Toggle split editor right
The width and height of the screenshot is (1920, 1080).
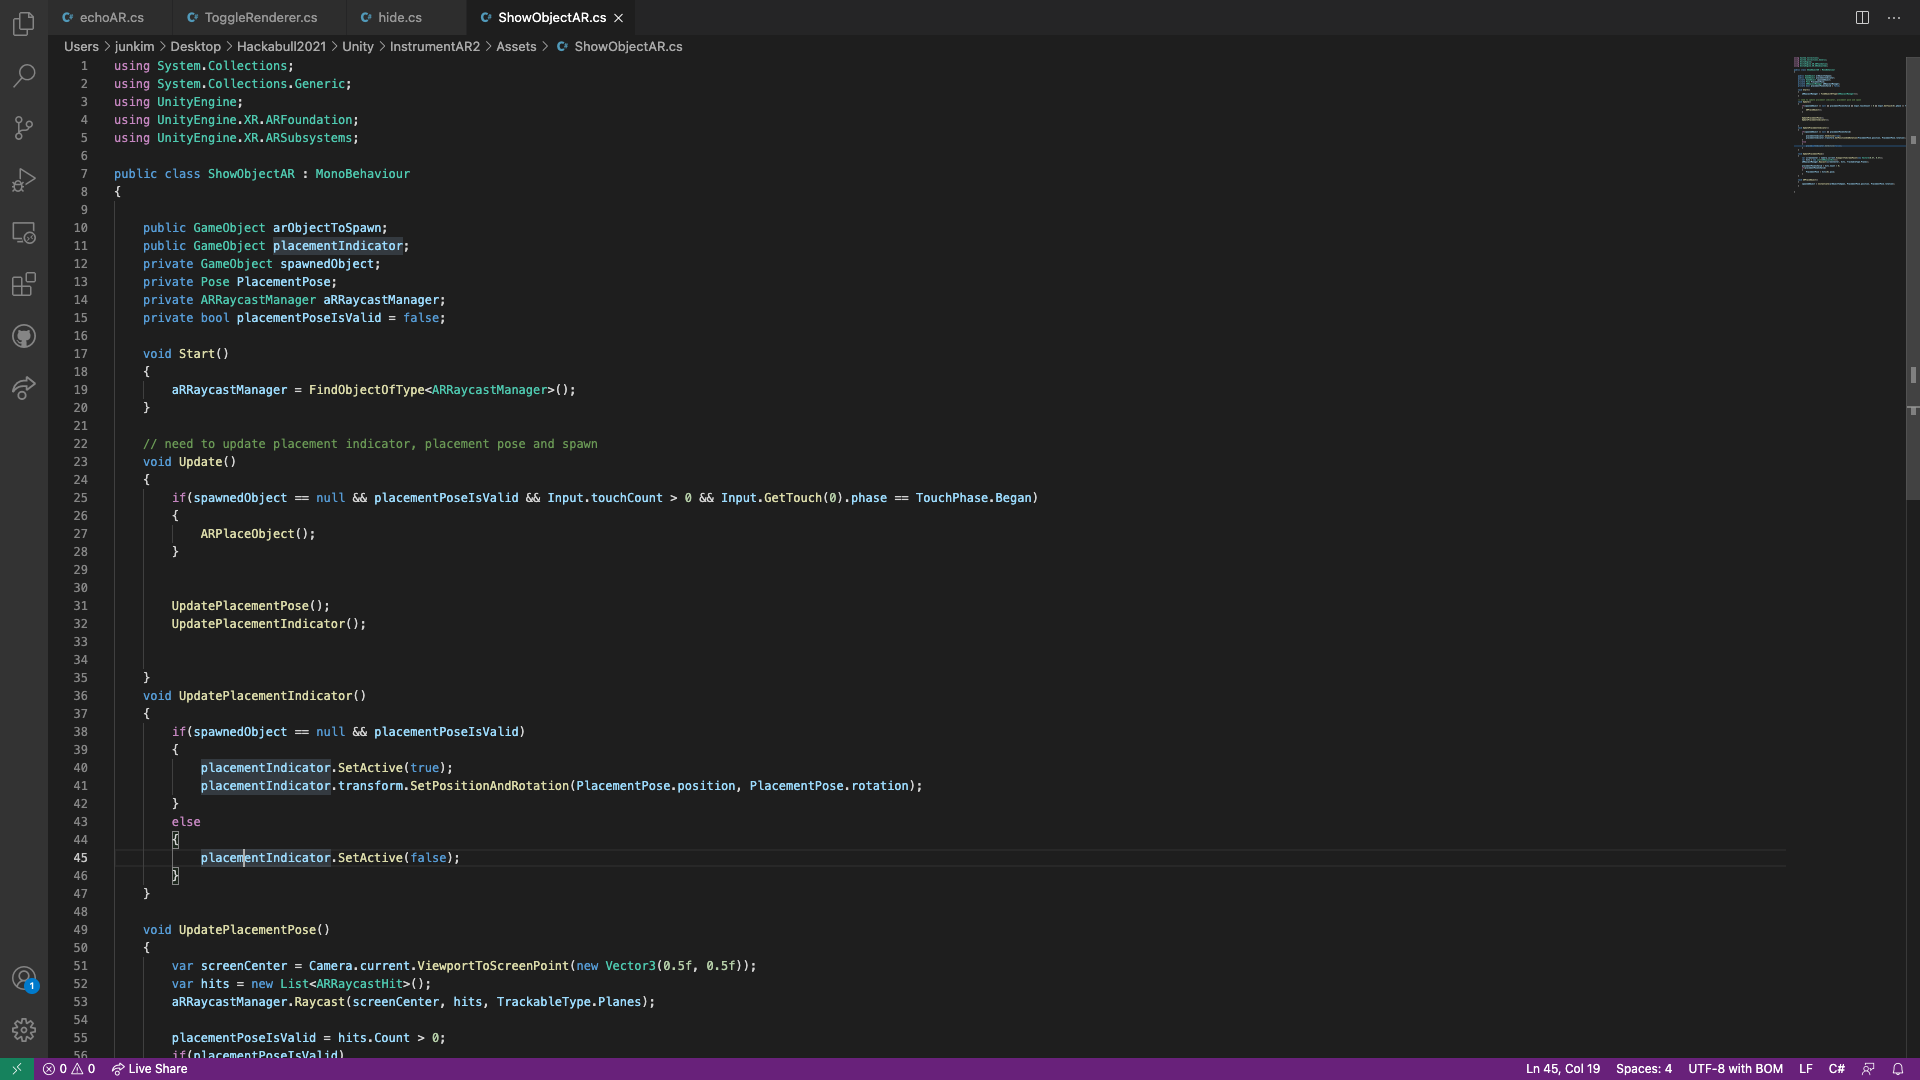1862,18
